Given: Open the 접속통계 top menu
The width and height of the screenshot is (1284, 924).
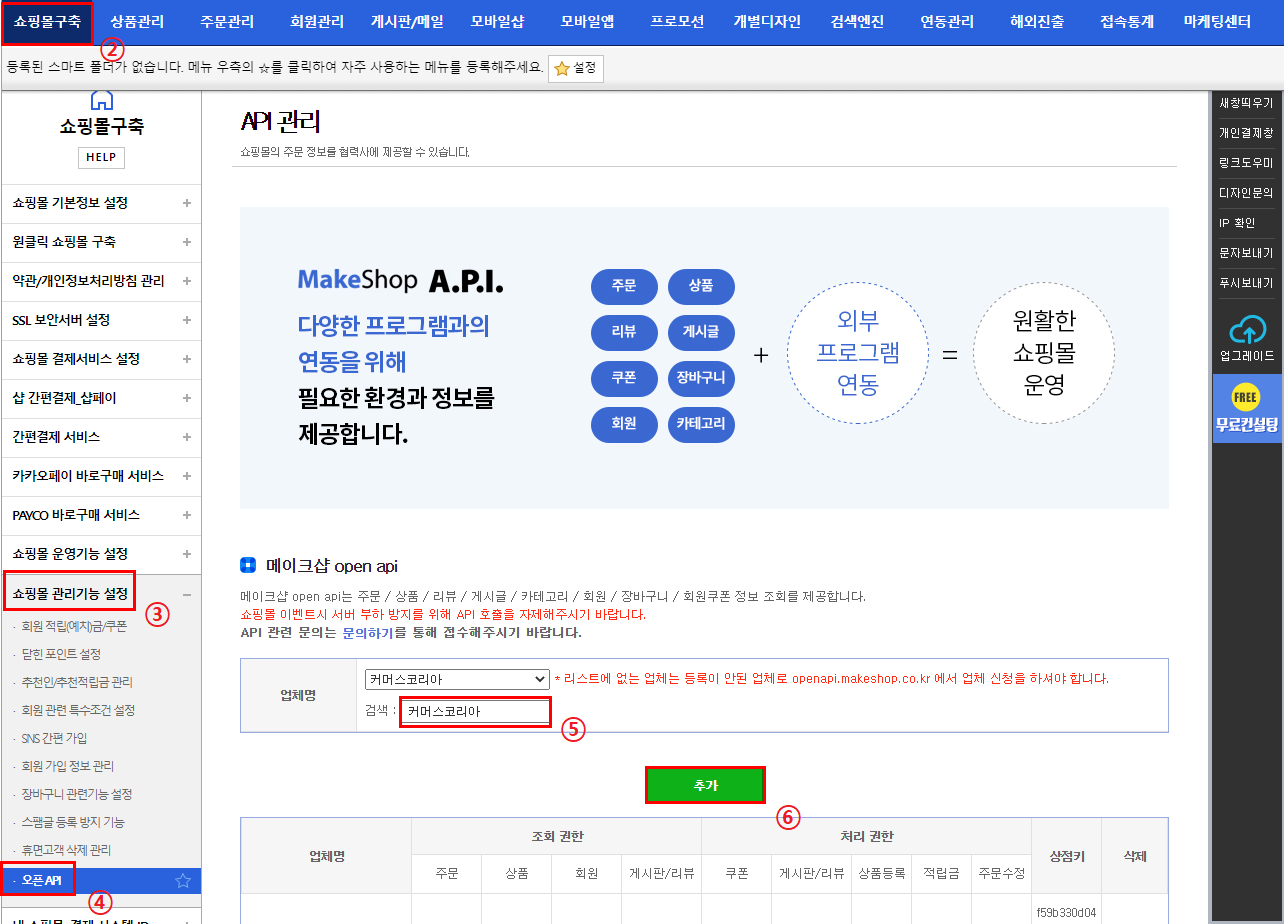Looking at the screenshot, I should 1127,22.
